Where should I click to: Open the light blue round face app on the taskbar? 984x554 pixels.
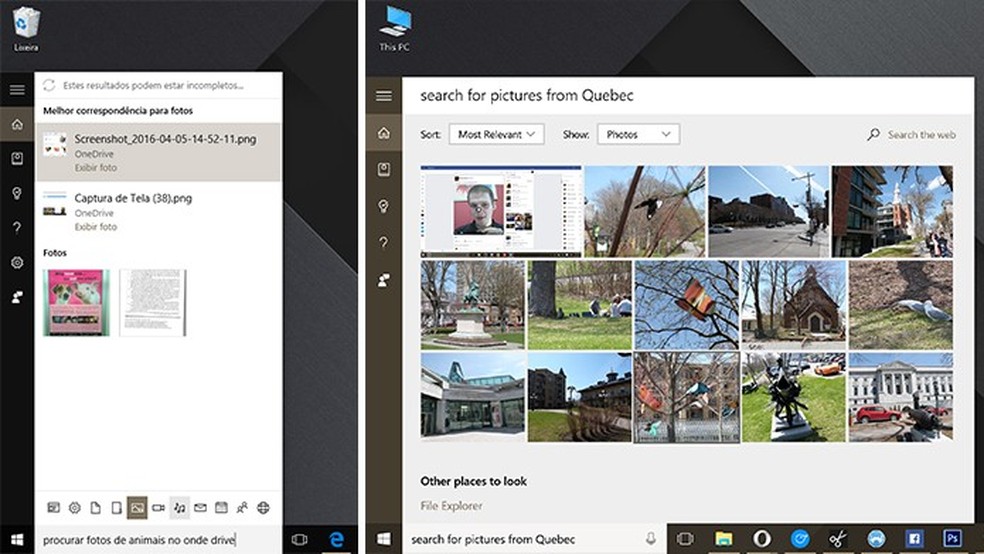[x=876, y=539]
